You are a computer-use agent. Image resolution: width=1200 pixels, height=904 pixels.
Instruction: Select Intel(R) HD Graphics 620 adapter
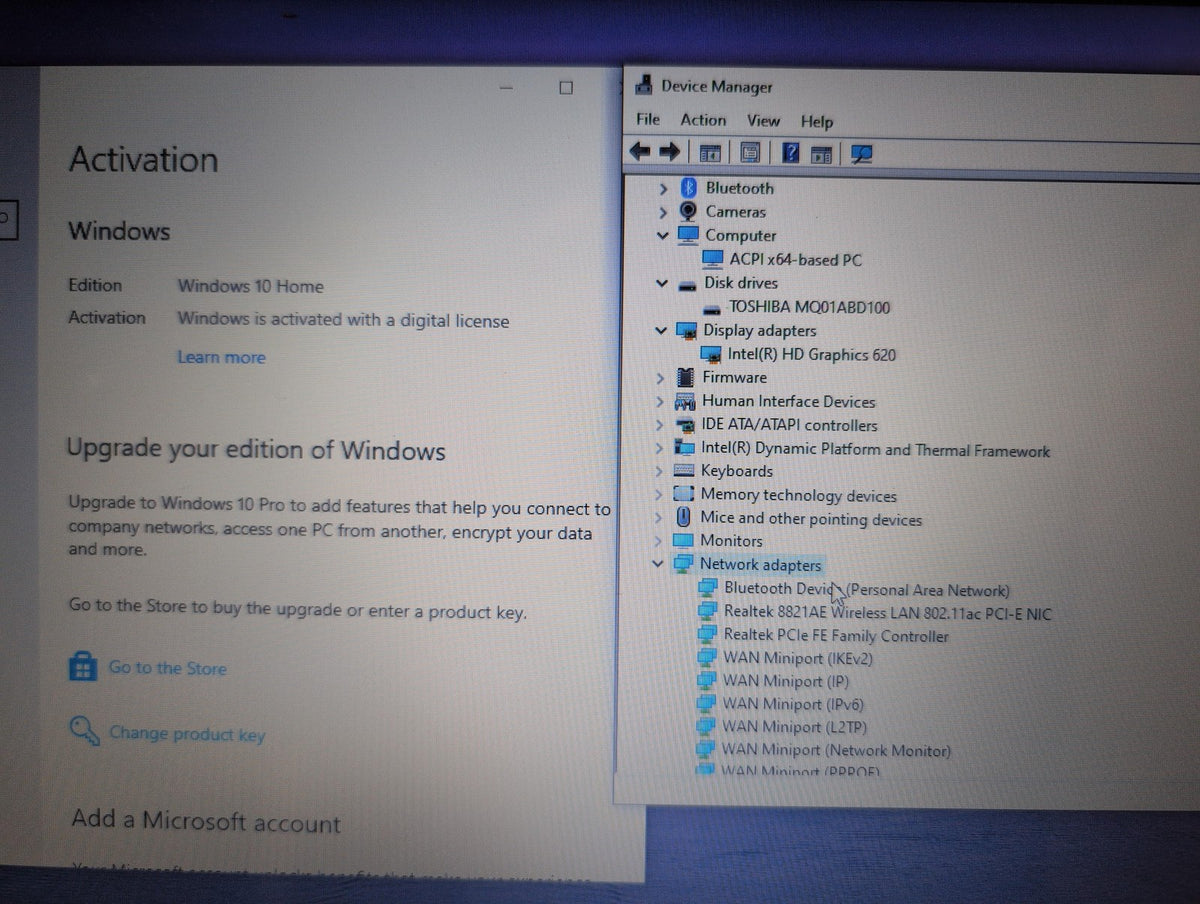(x=811, y=354)
